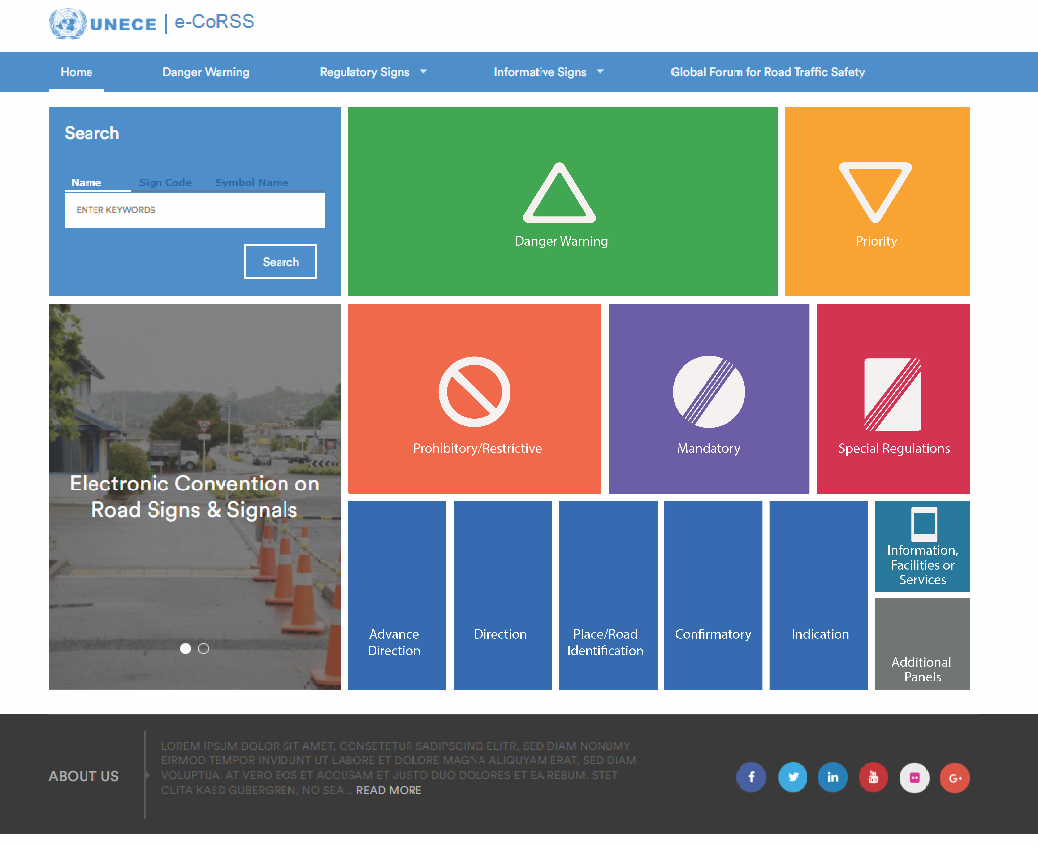1038x846 pixels.
Task: Click the Enter Keywords search field
Action: click(x=195, y=210)
